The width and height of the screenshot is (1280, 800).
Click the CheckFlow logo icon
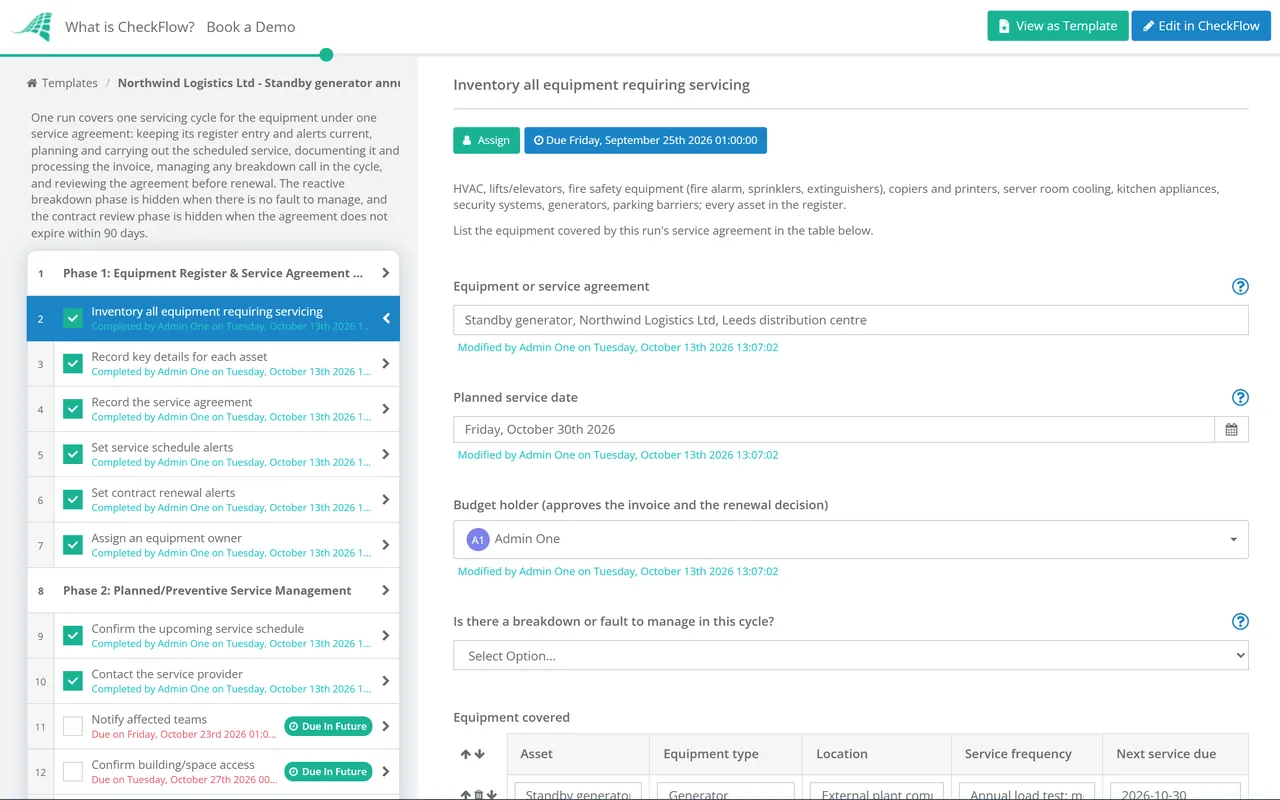(x=31, y=27)
